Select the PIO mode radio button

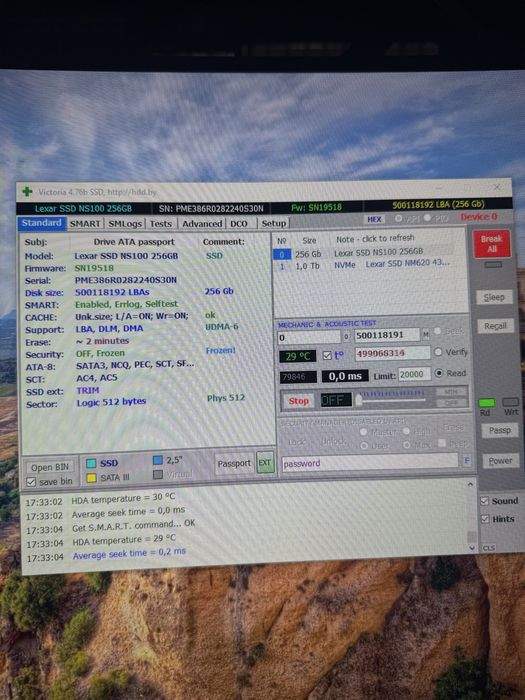coord(427,218)
